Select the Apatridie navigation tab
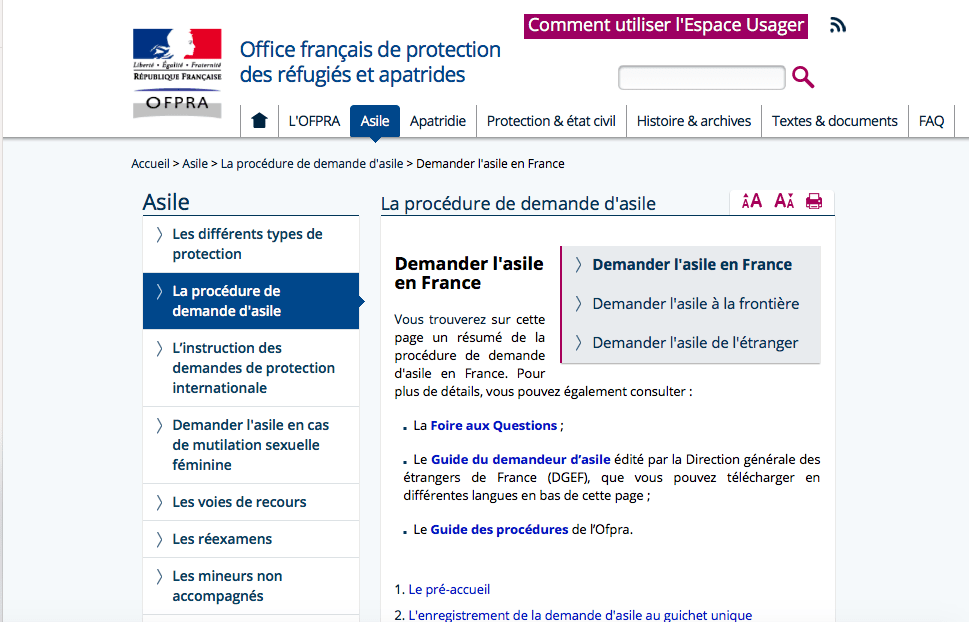Viewport: 969px width, 622px height. click(x=438, y=121)
